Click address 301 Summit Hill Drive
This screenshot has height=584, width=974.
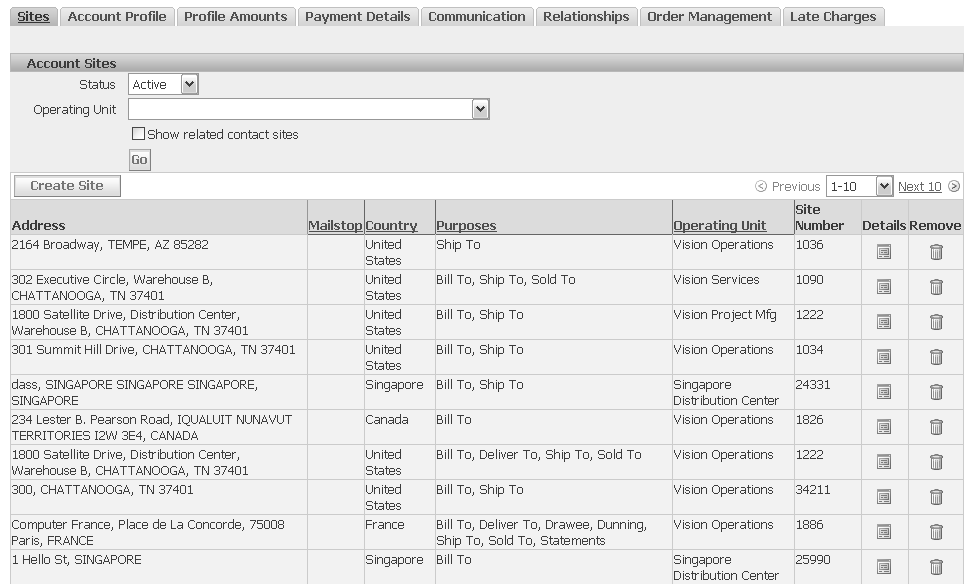click(153, 350)
